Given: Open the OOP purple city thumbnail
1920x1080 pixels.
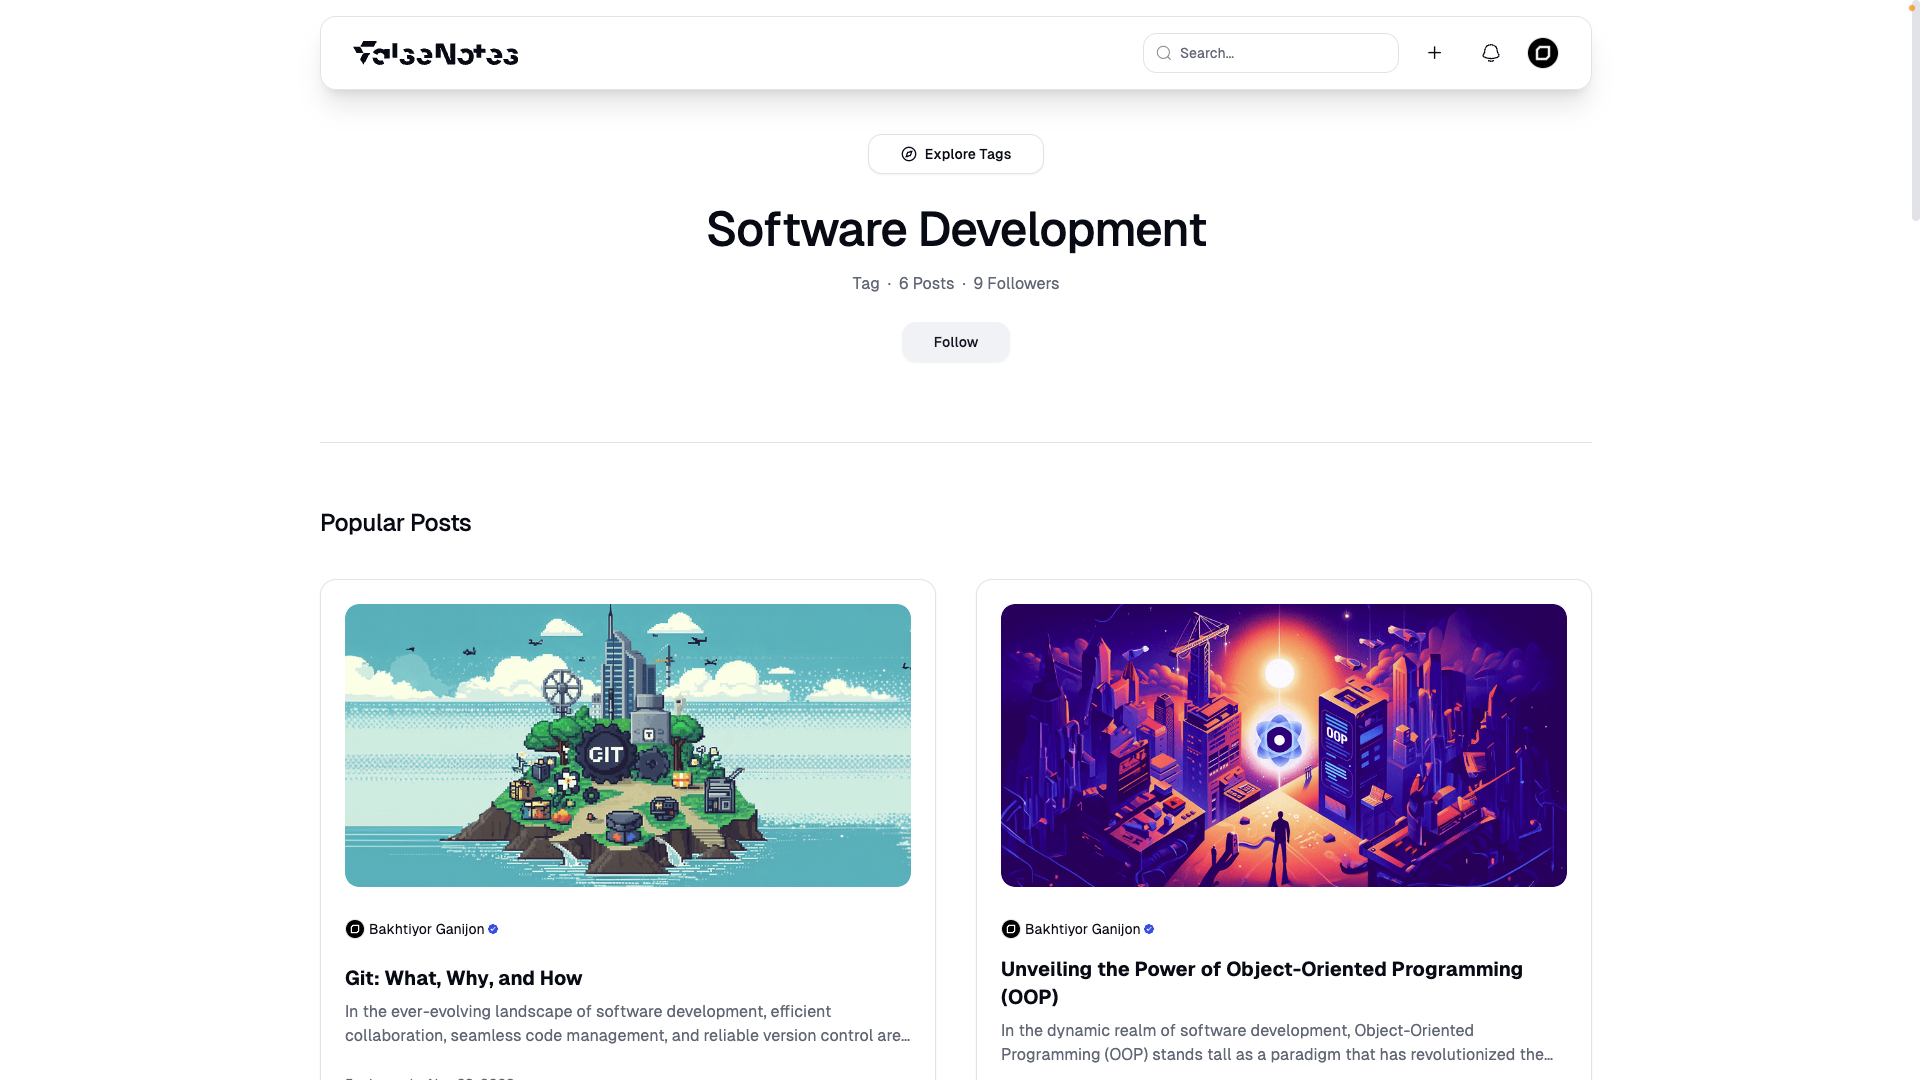Looking at the screenshot, I should (x=1283, y=745).
